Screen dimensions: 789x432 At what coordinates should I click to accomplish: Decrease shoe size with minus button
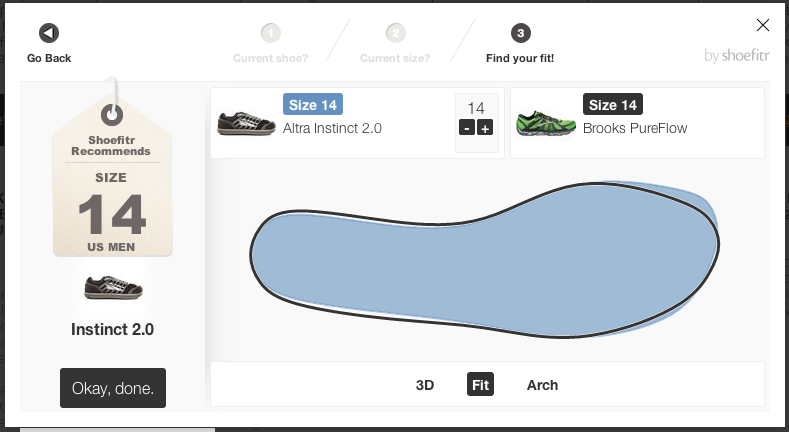[x=467, y=128]
